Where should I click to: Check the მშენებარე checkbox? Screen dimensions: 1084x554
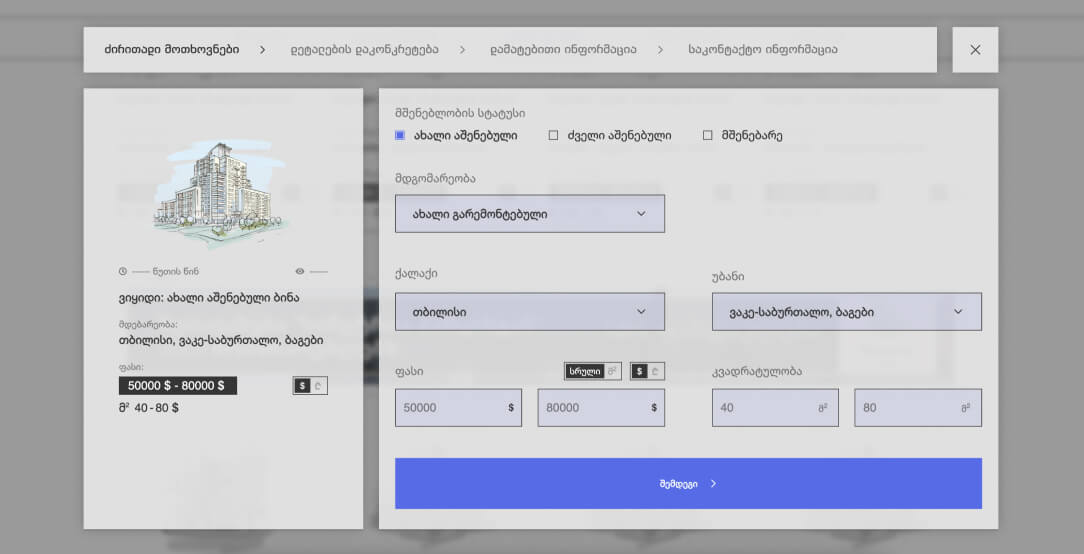pyautogui.click(x=707, y=136)
